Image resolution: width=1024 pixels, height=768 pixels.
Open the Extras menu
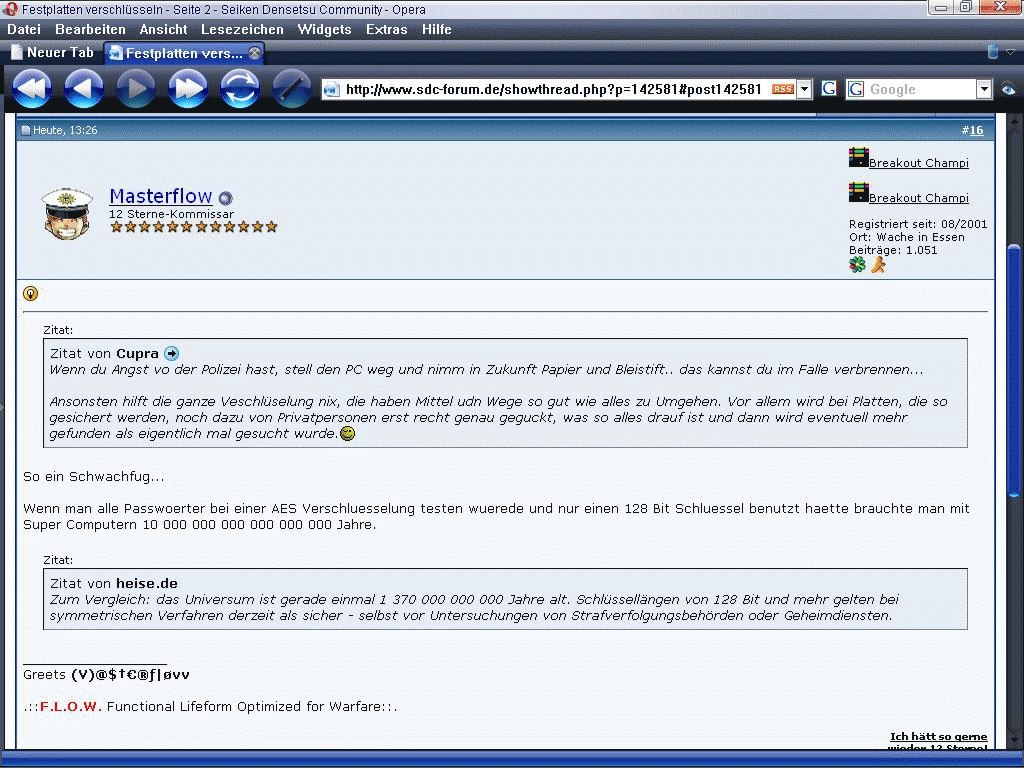(x=387, y=29)
